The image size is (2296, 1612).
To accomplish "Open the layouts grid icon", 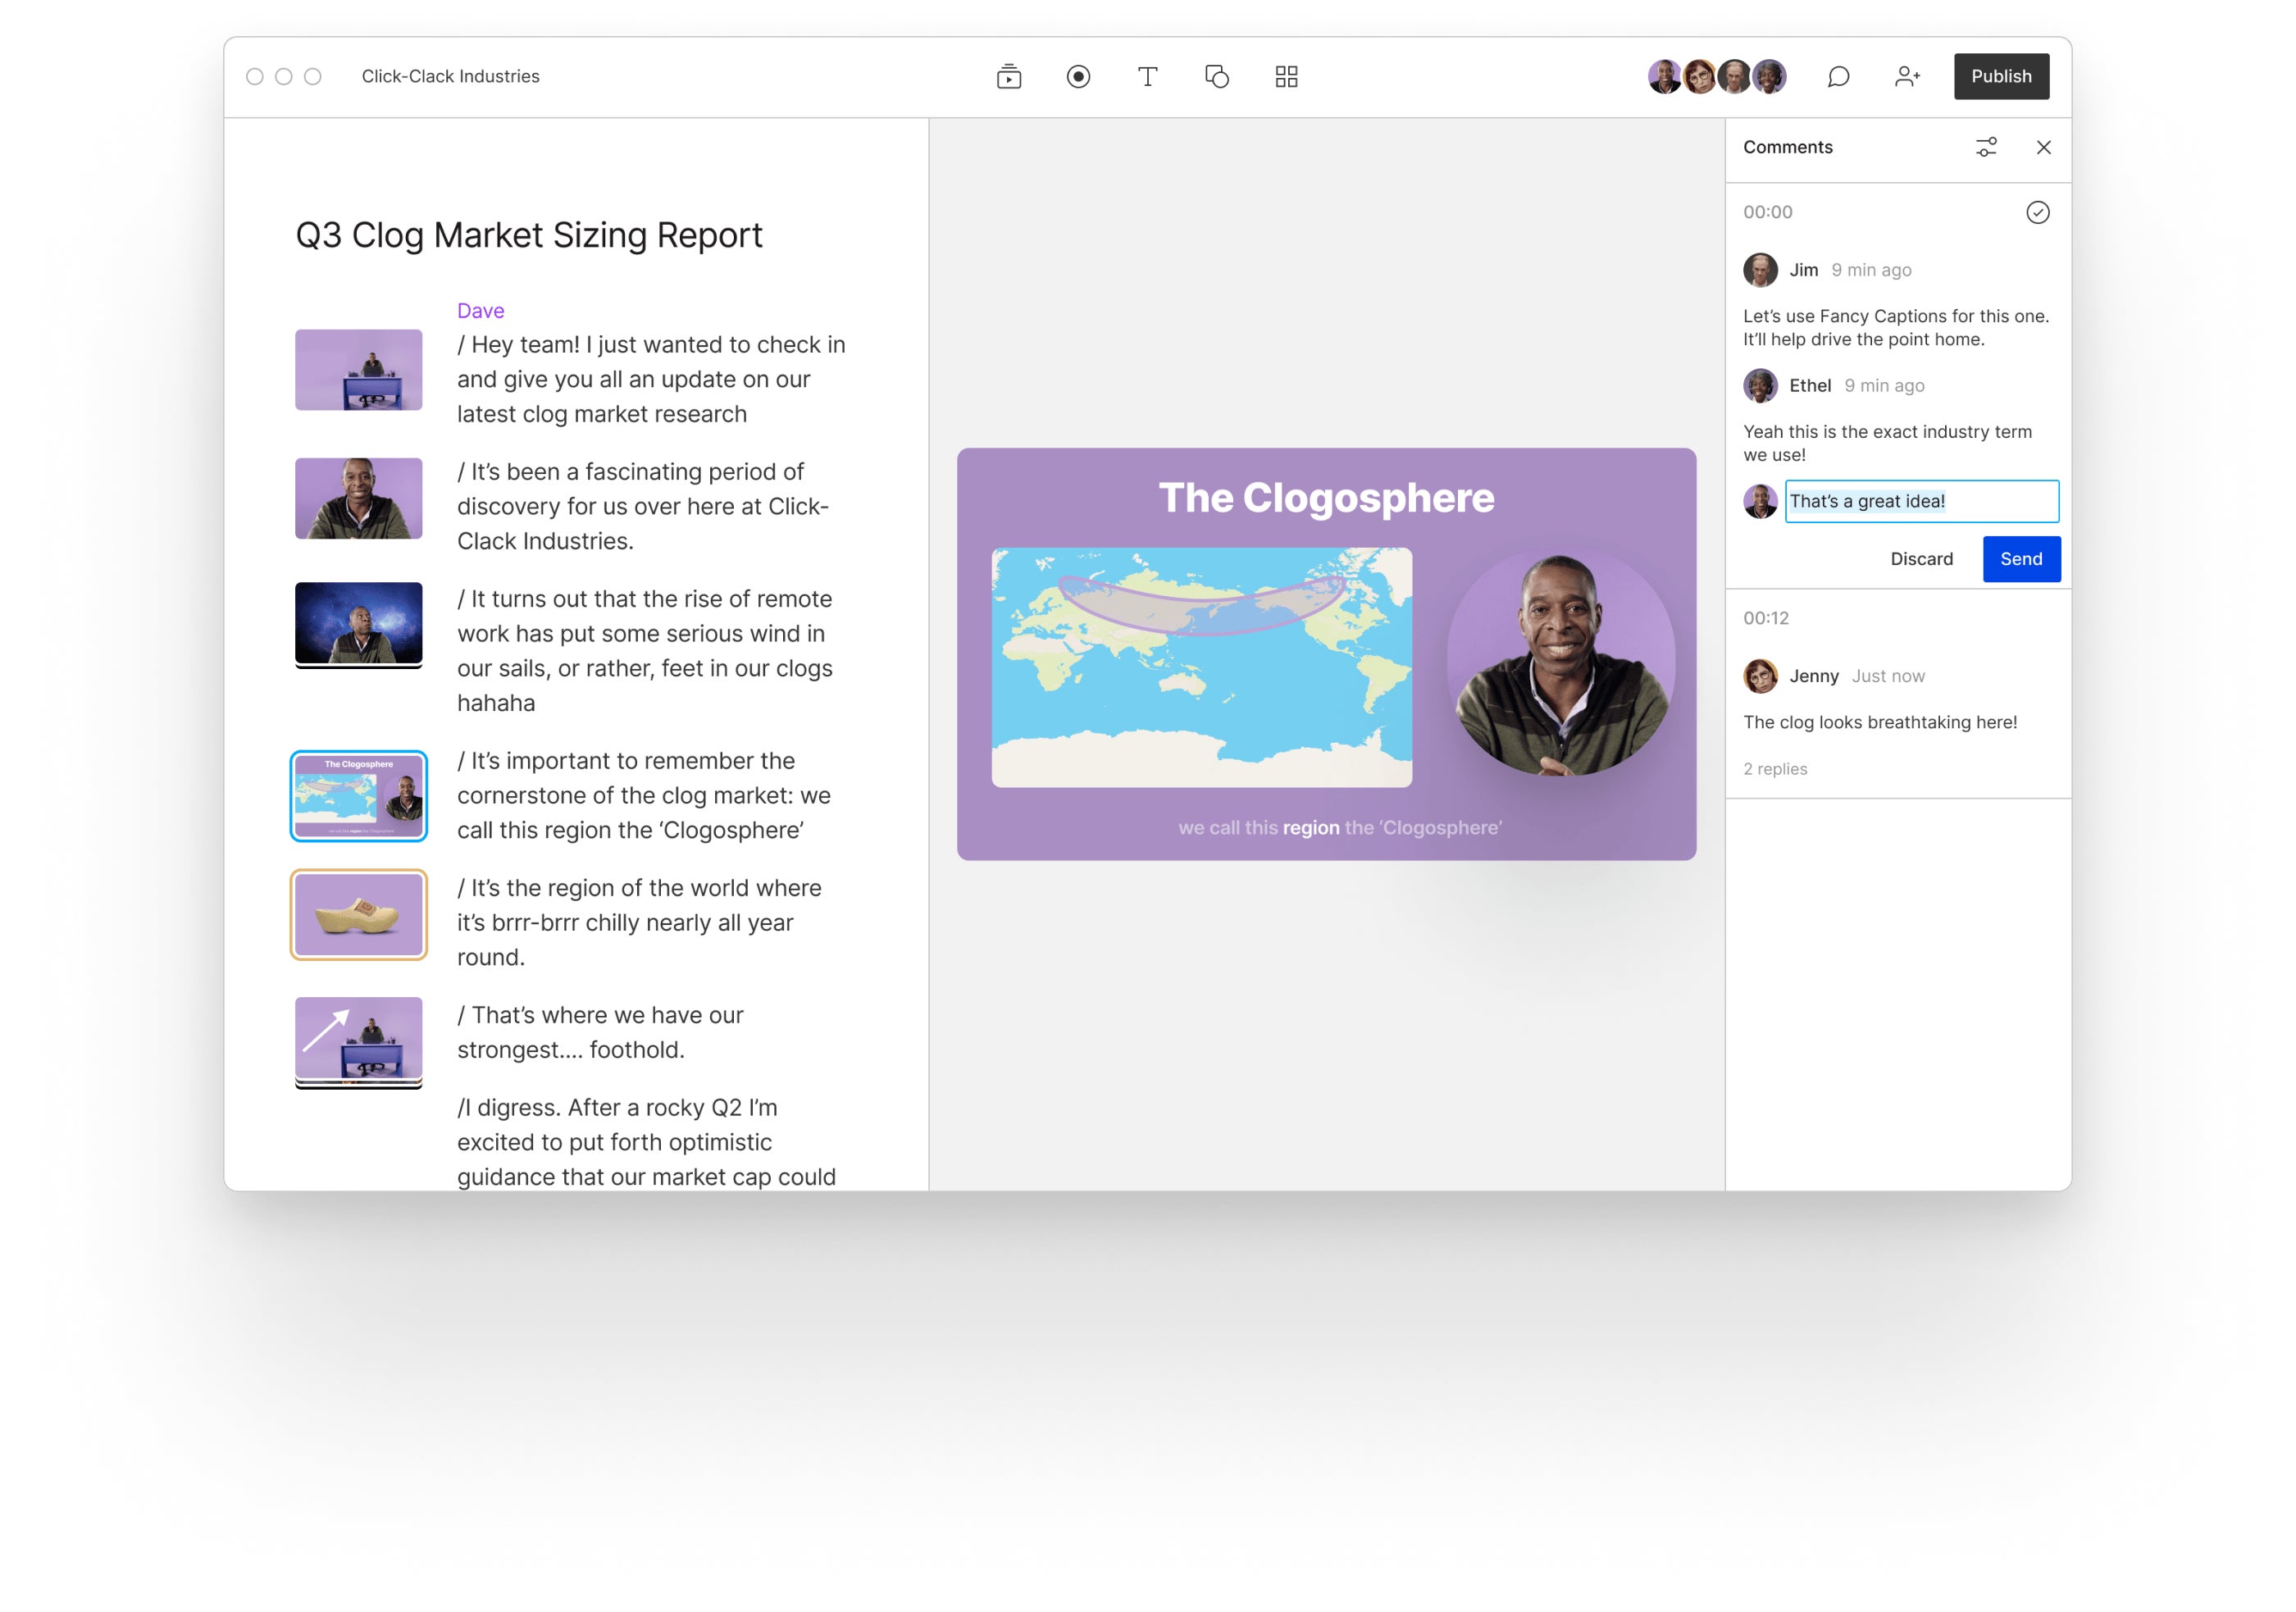I will coord(1286,77).
